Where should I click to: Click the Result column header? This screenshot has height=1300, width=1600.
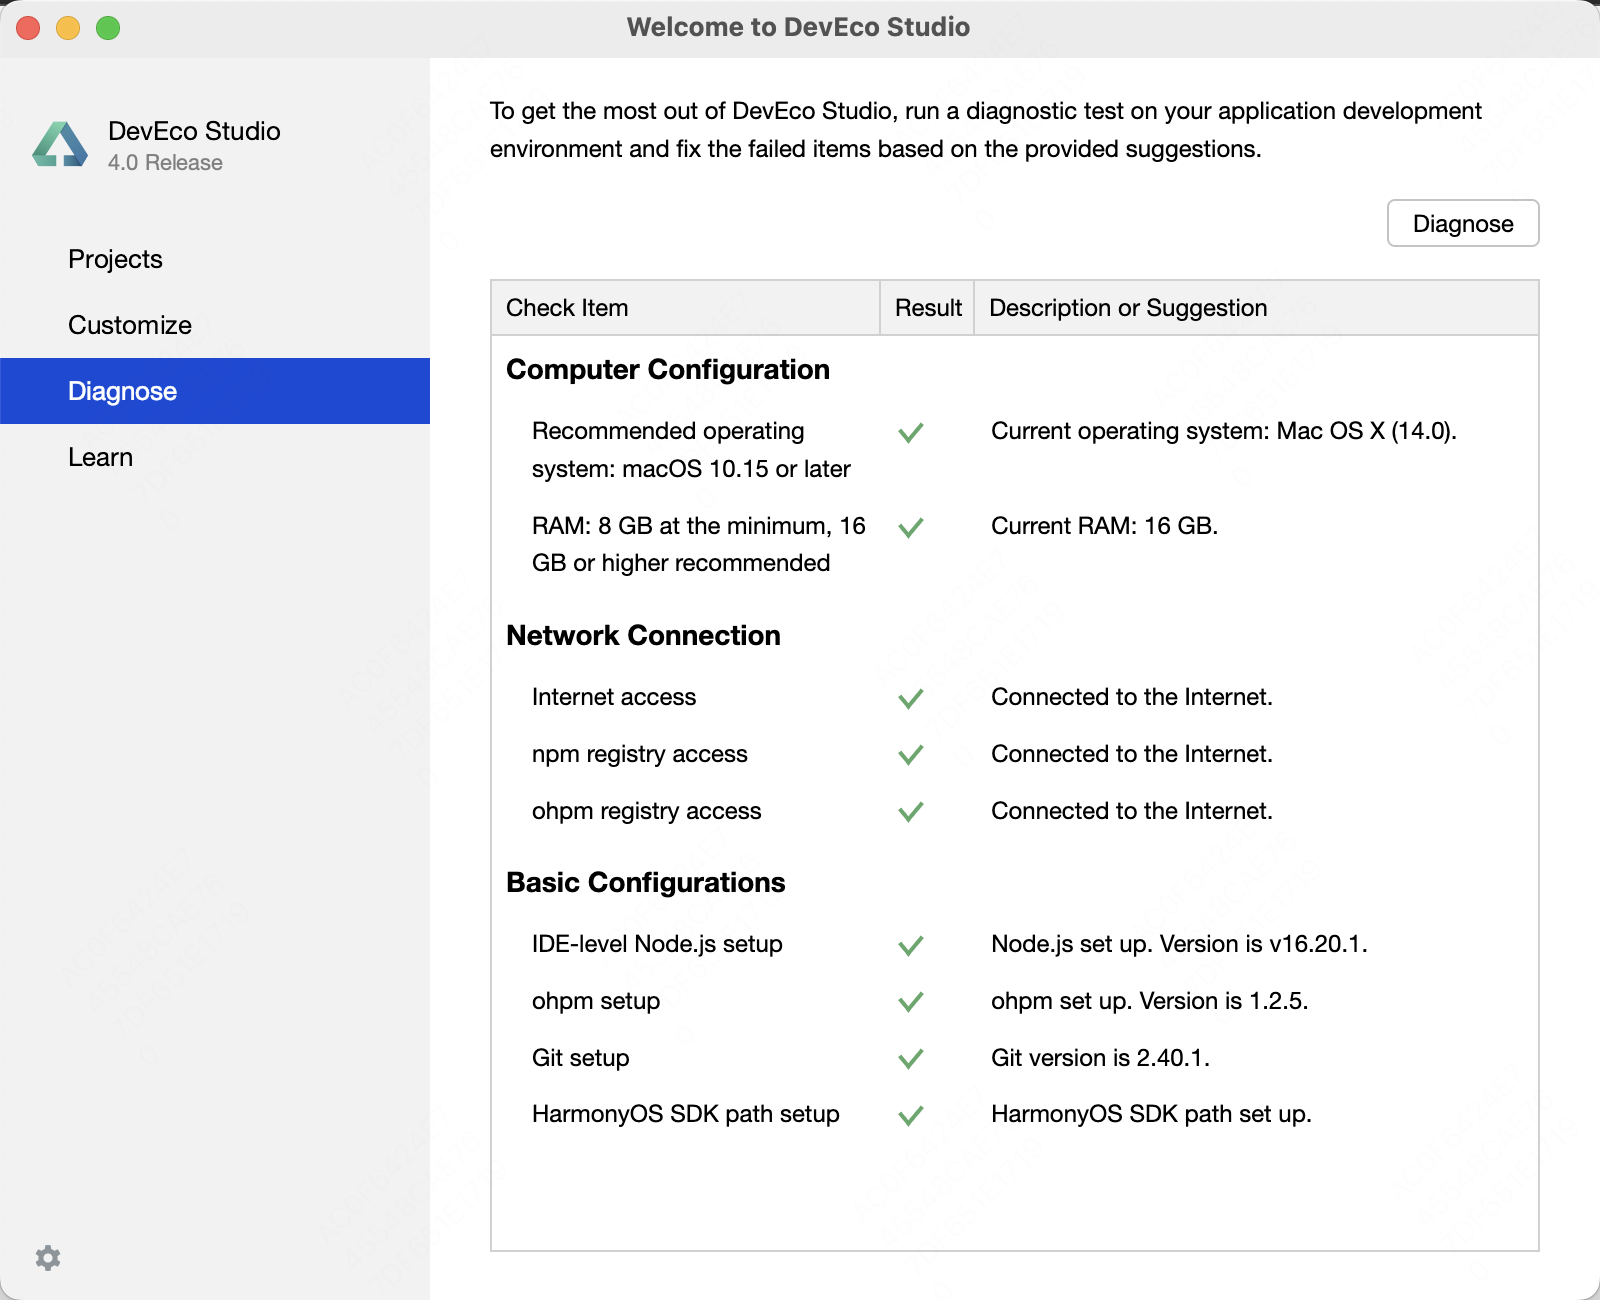[x=927, y=308]
